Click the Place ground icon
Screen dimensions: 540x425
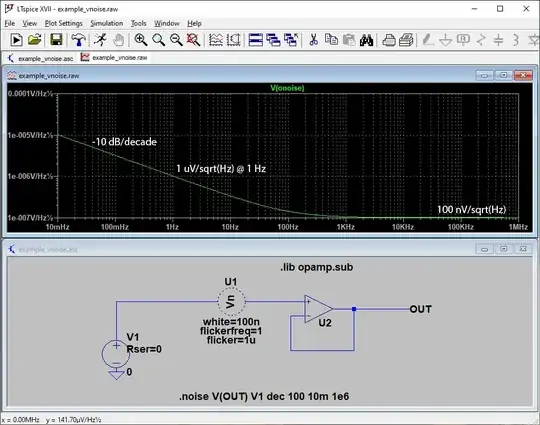(x=446, y=40)
